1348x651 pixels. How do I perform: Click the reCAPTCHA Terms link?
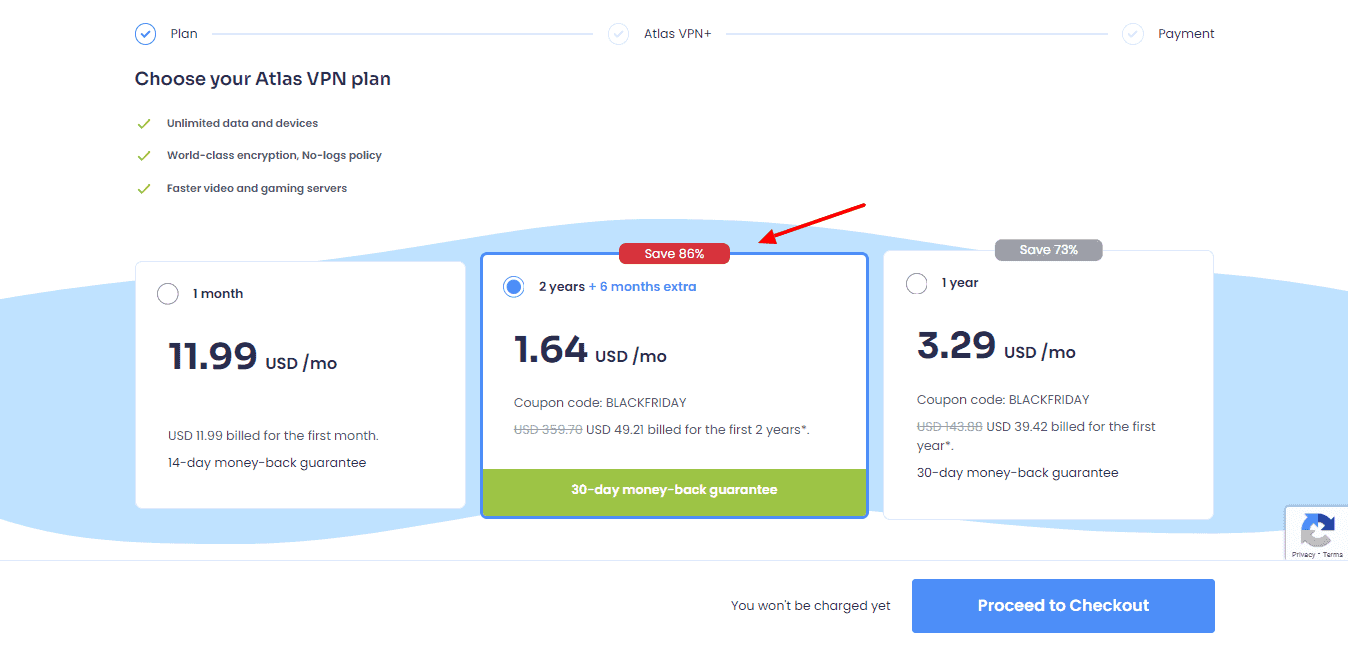1333,554
